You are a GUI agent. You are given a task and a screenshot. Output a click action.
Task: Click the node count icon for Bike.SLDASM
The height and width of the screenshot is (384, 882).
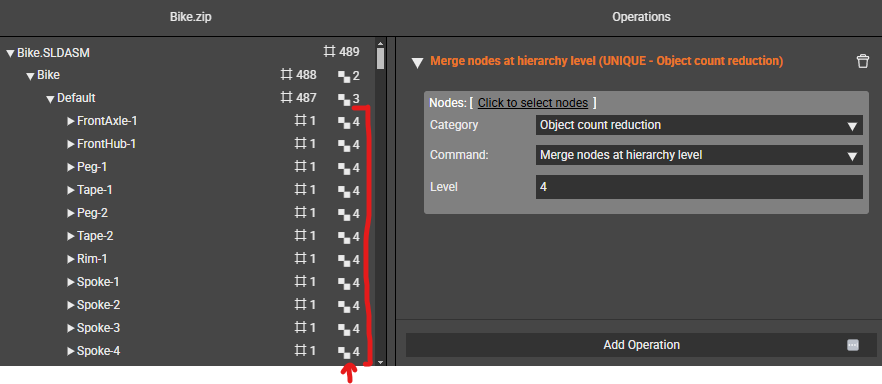tap(330, 52)
